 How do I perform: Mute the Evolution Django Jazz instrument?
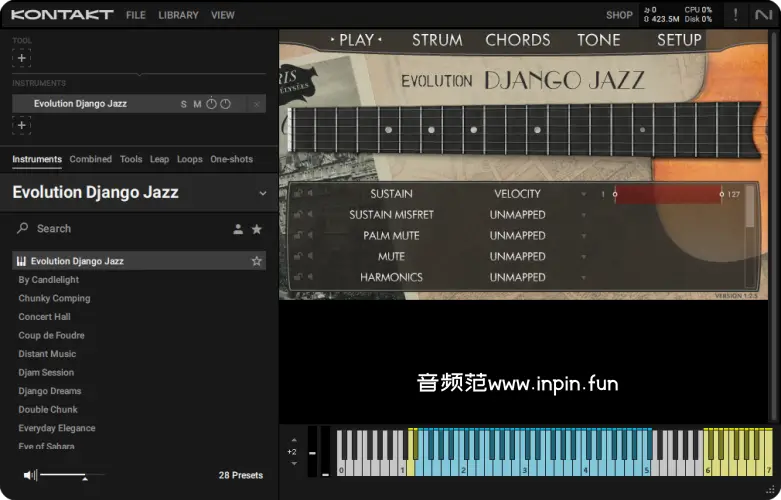coord(197,104)
